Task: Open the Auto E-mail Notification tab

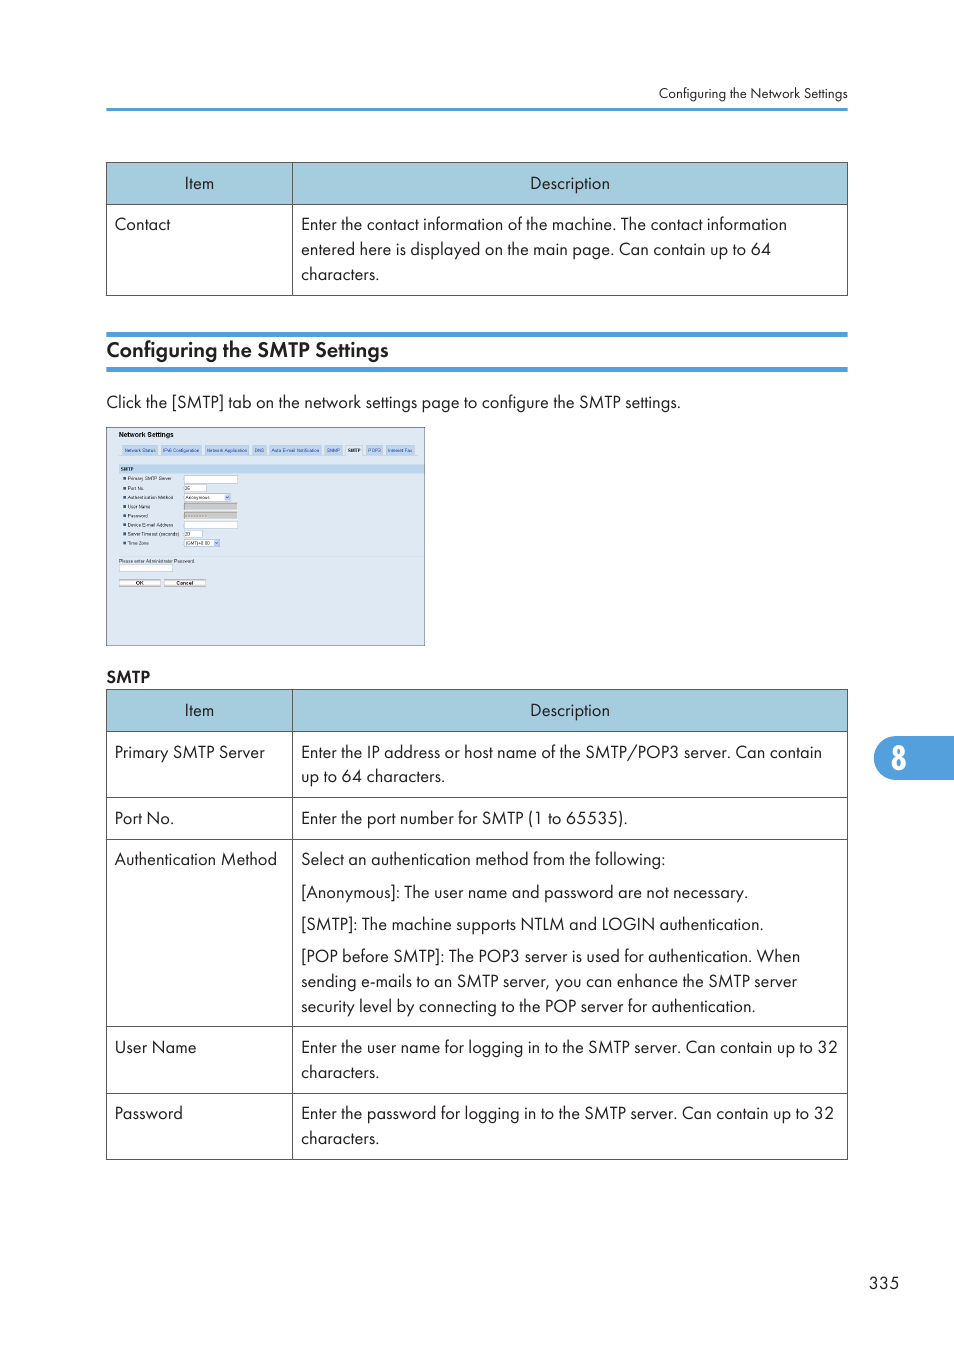Action: [x=295, y=450]
